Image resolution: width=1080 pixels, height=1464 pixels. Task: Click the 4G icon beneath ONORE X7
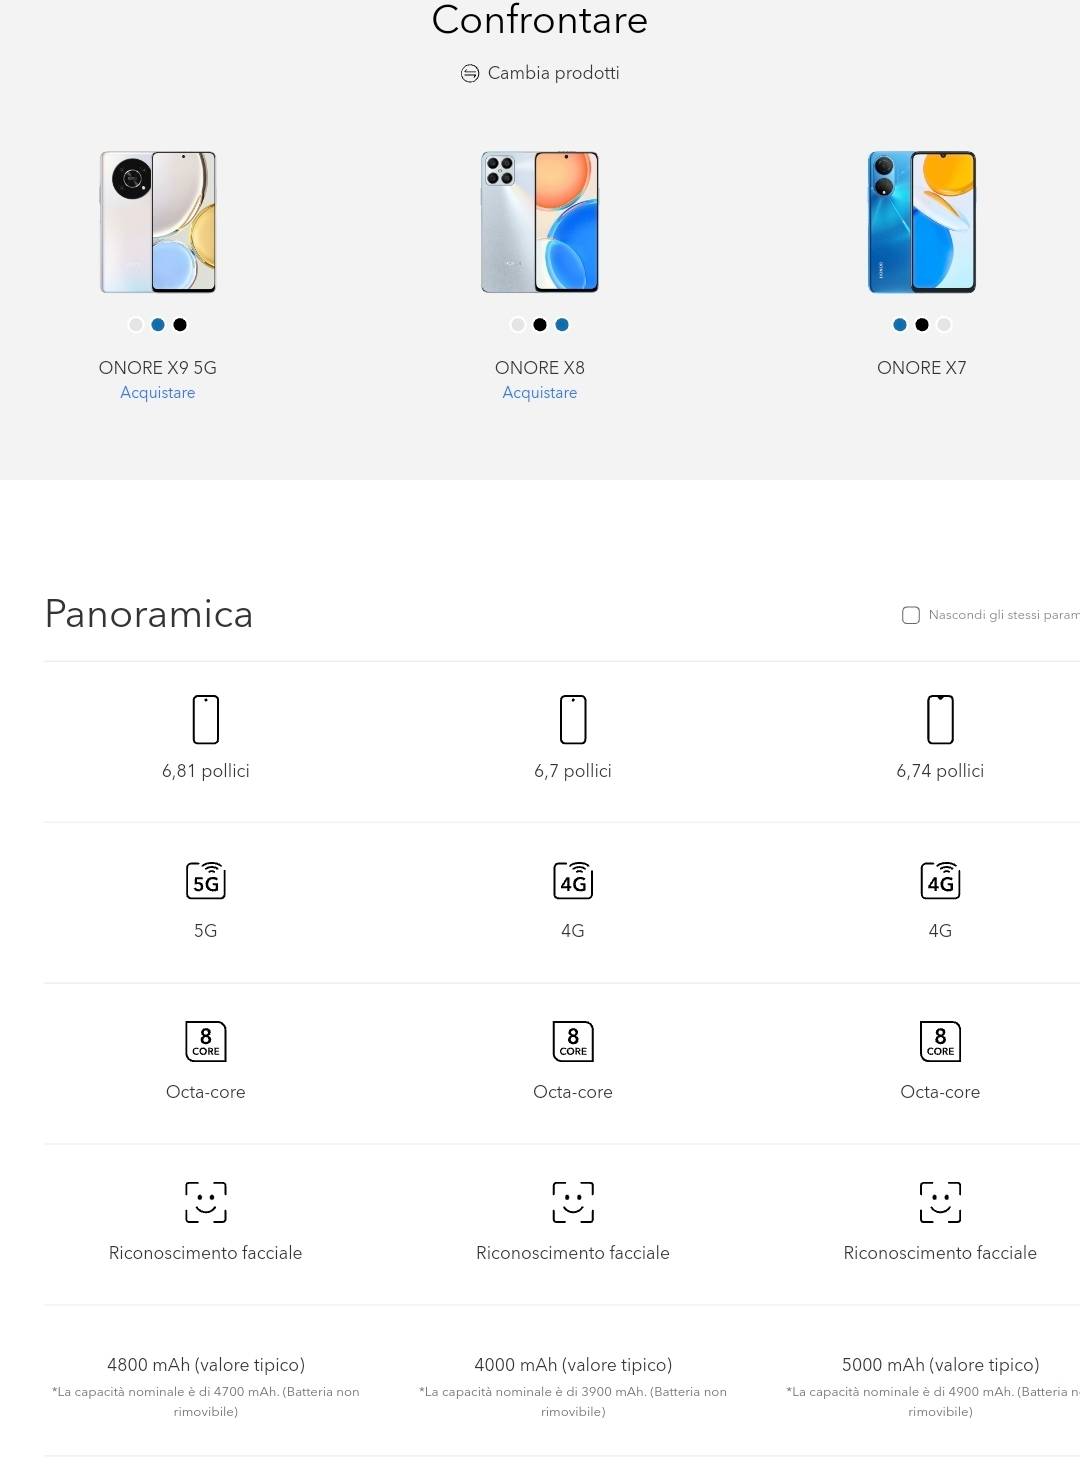939,881
